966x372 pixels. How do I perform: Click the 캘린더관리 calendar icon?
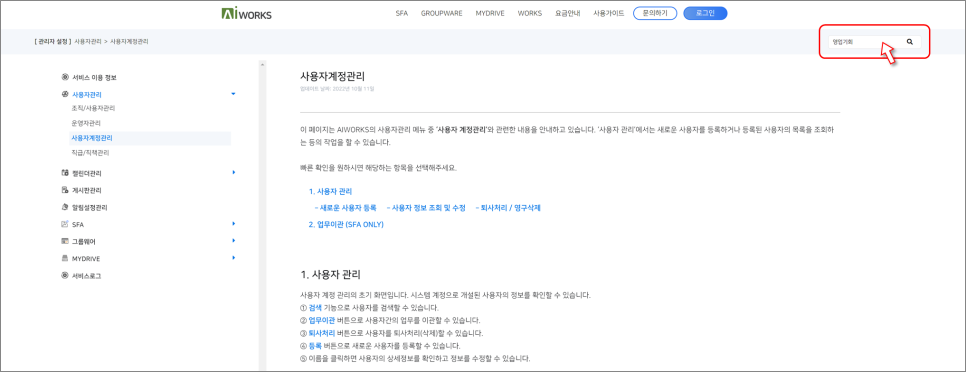[x=65, y=173]
